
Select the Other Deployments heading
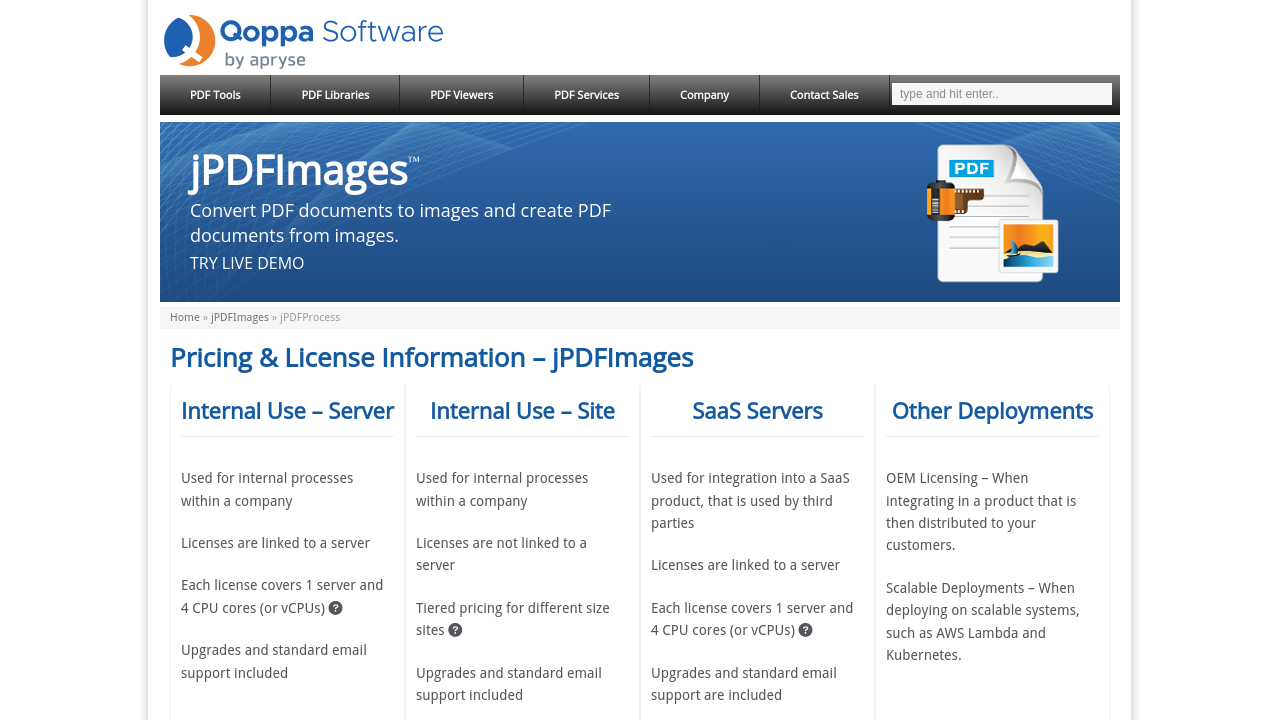(992, 411)
